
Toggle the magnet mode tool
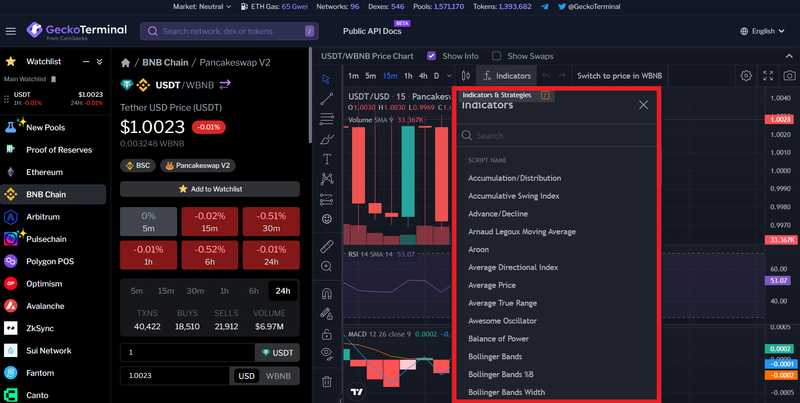tap(327, 294)
